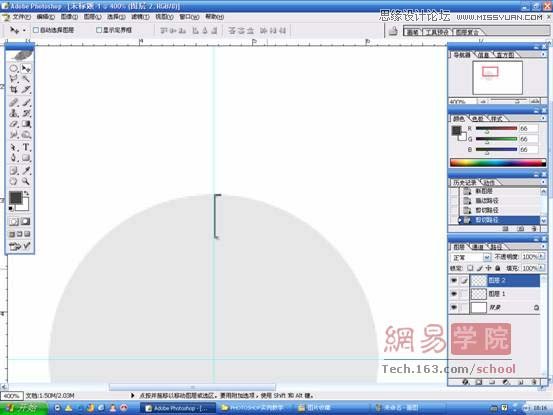Add a layer style in Layers panel
The height and width of the screenshot is (415, 553).
(466, 382)
